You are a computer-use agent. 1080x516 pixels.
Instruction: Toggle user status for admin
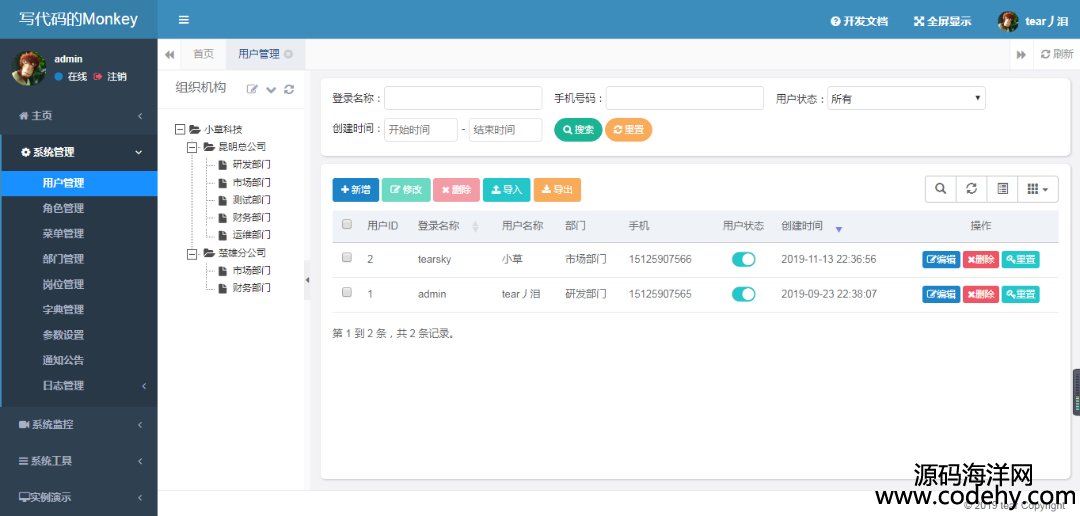tap(743, 294)
